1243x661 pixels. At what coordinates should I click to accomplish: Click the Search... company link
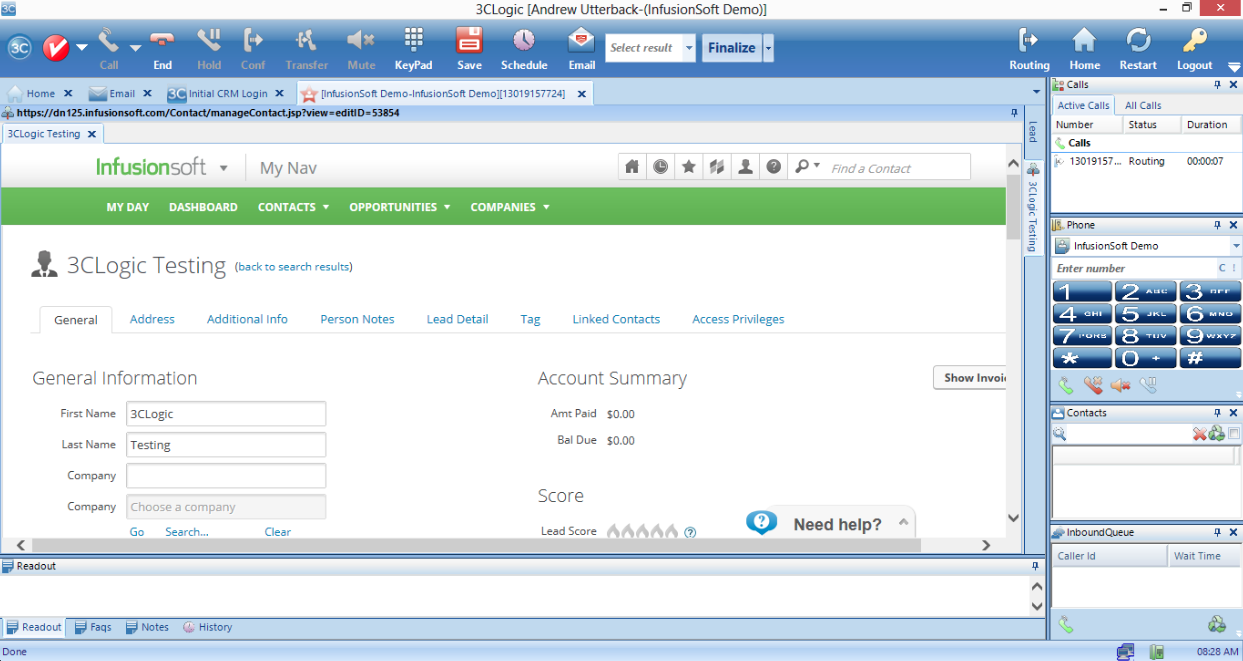click(x=187, y=532)
